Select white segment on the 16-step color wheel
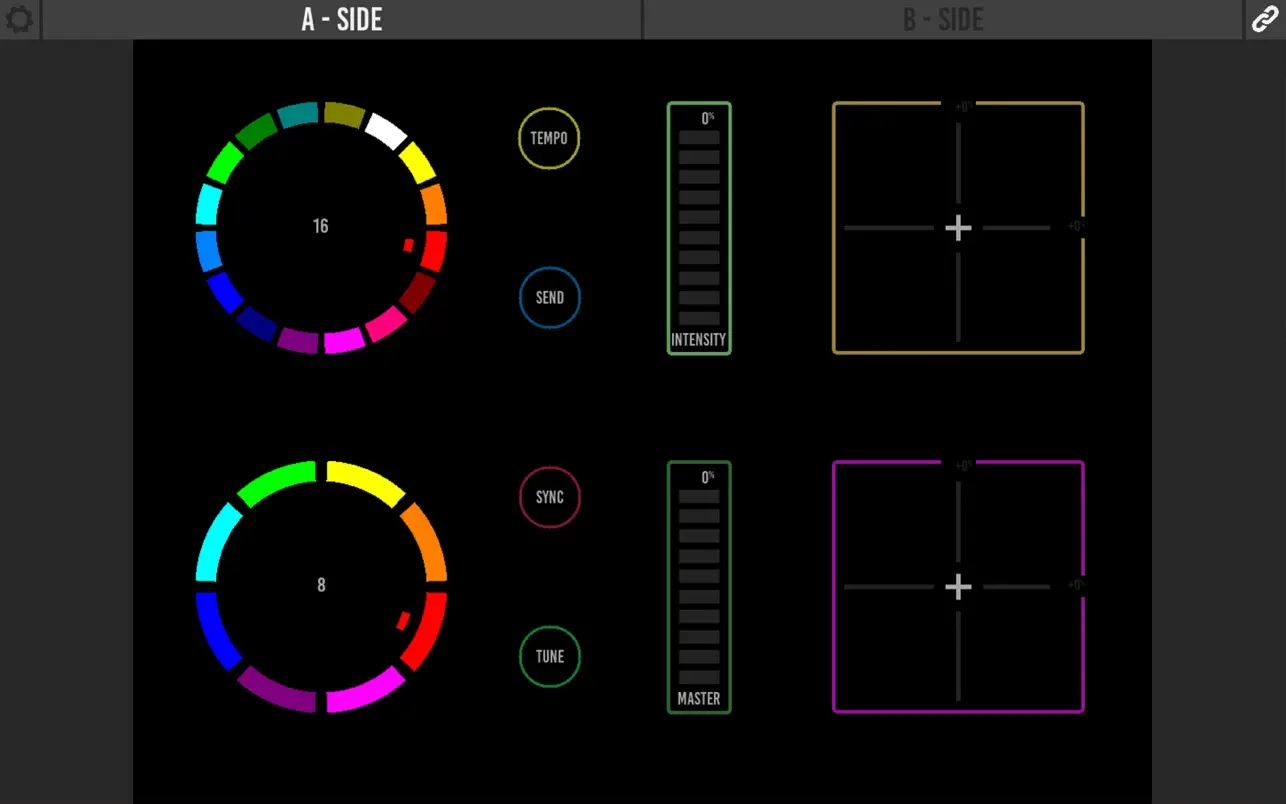Viewport: 1286px width, 804px height. point(386,130)
